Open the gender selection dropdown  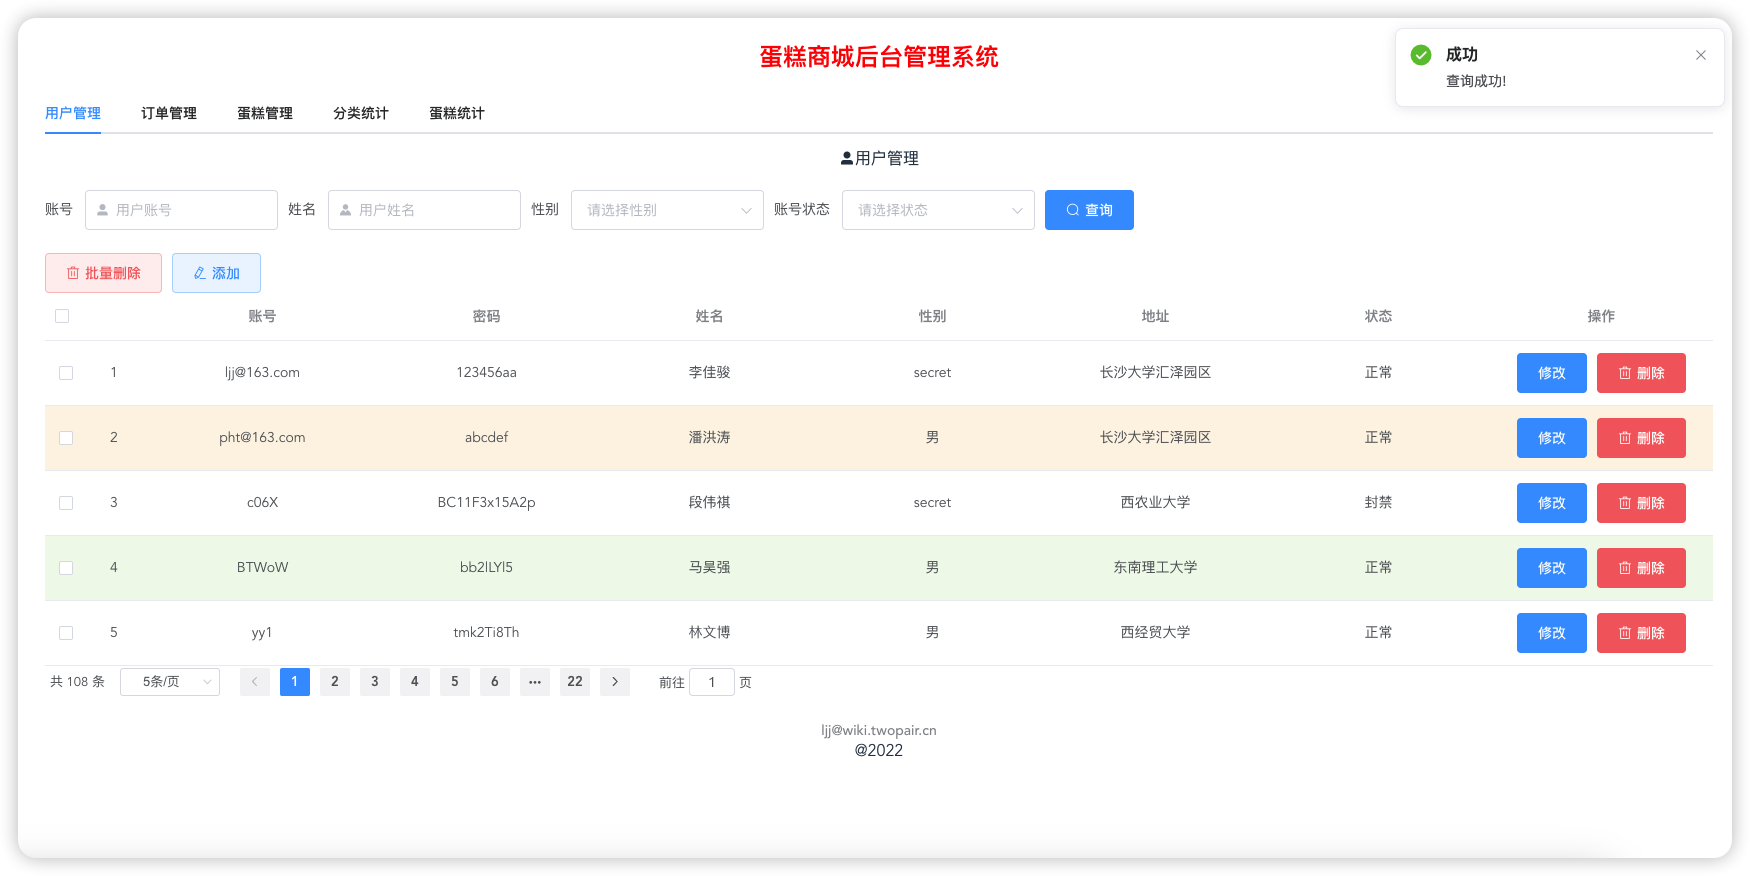666,210
